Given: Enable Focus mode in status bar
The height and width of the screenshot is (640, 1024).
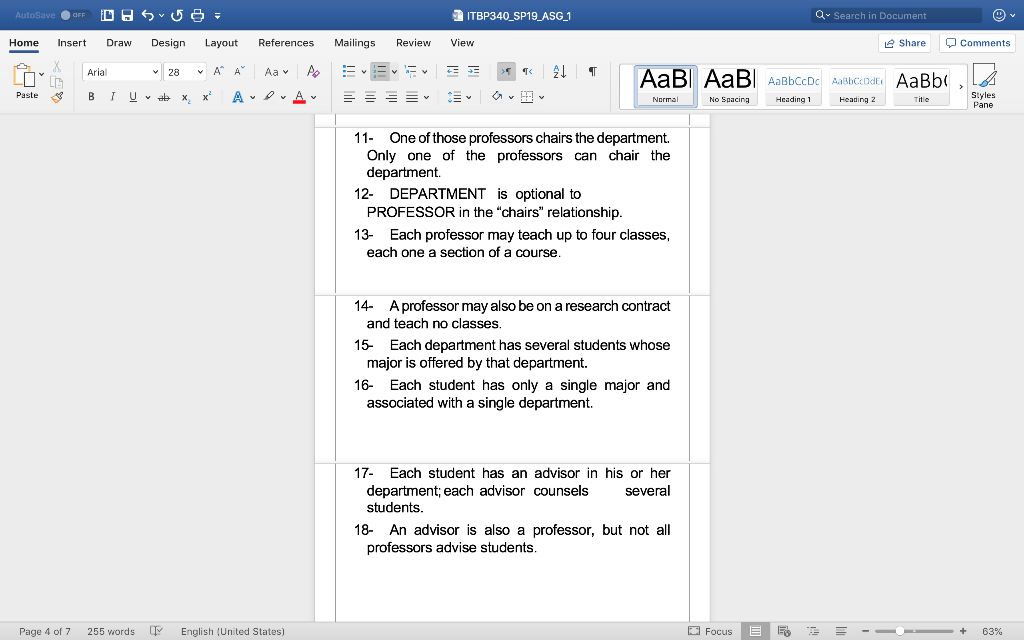Looking at the screenshot, I should [x=717, y=631].
